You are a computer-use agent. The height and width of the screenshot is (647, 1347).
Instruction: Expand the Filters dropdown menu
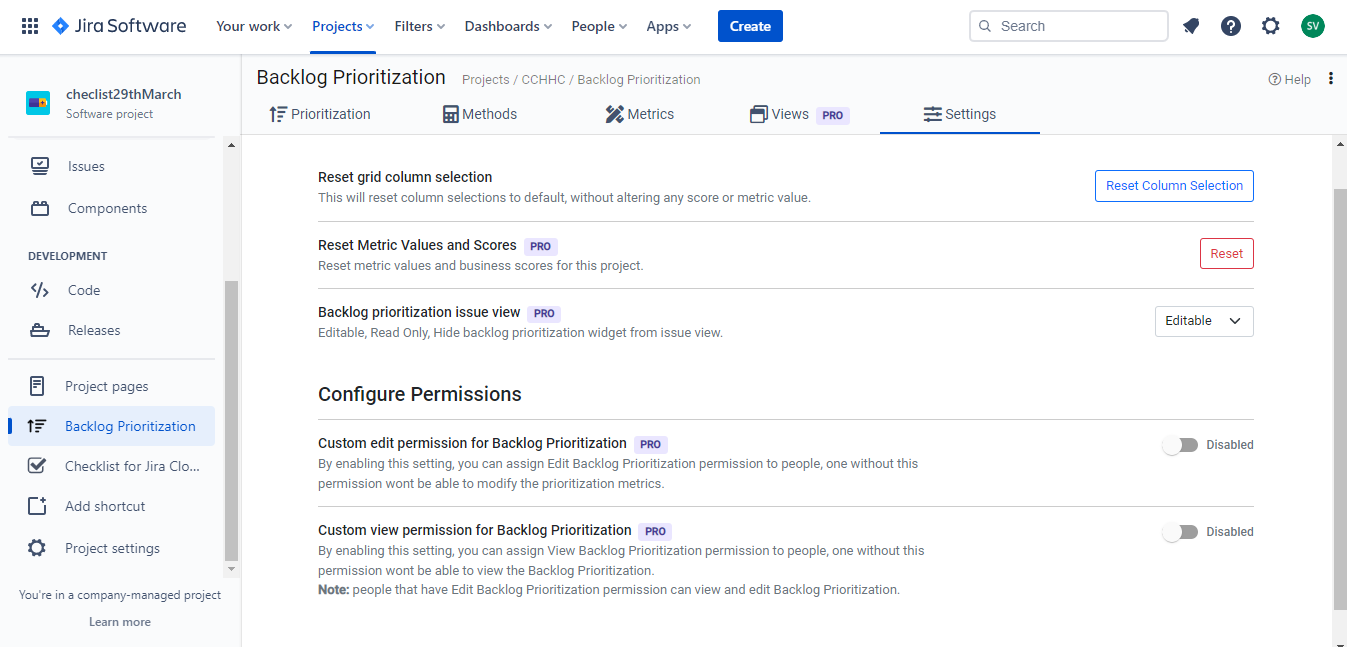(x=419, y=26)
